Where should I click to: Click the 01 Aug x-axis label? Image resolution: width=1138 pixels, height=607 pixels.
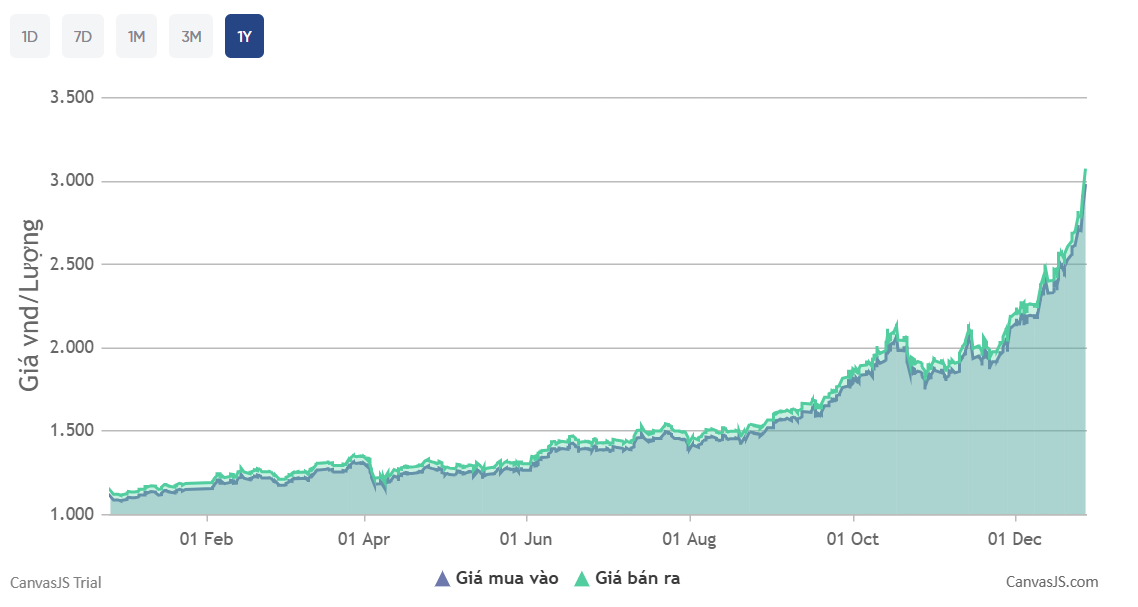pos(690,540)
